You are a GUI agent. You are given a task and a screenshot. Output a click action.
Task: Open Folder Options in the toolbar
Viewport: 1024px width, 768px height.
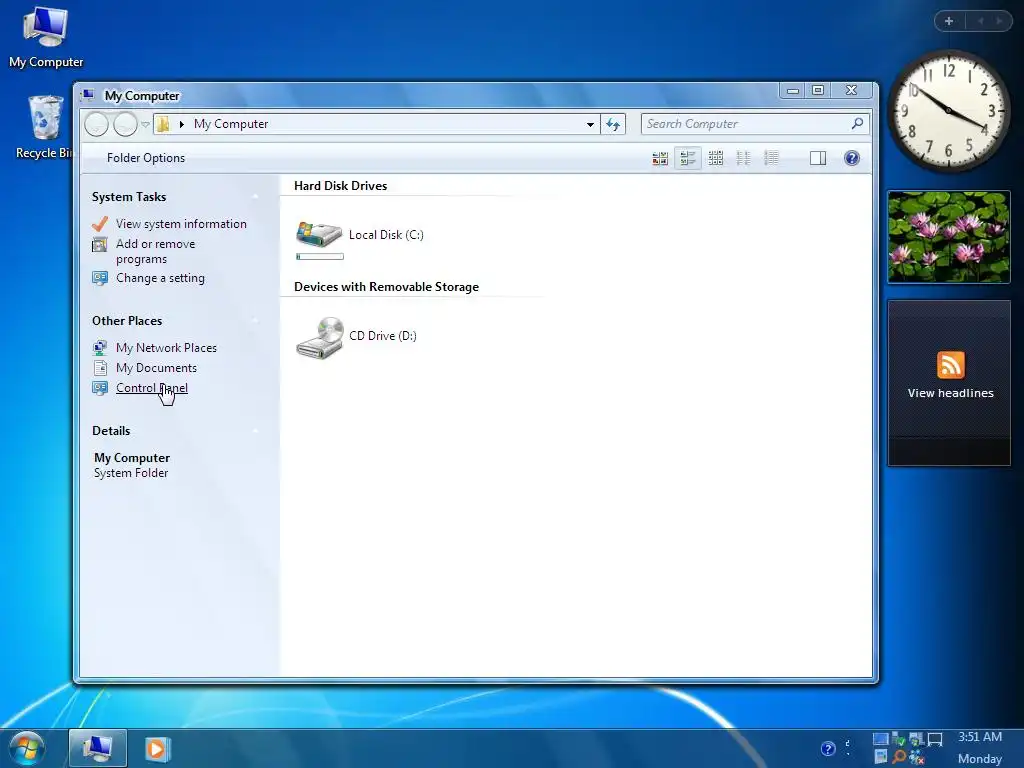pyautogui.click(x=146, y=158)
